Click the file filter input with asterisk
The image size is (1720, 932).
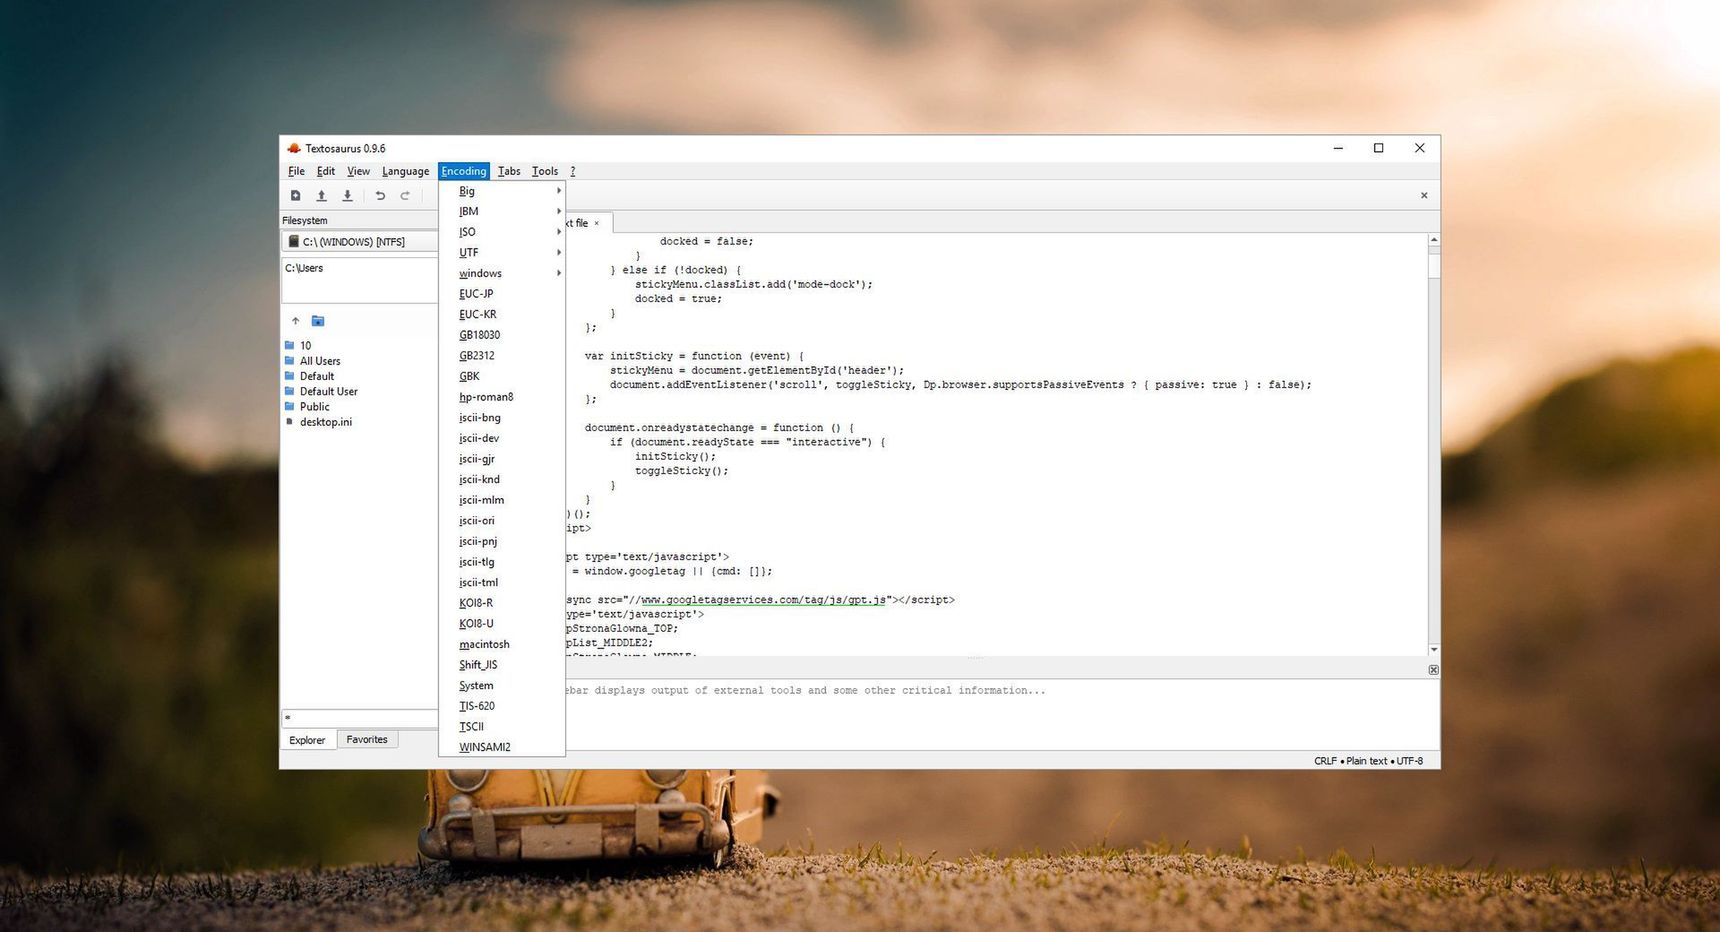(360, 718)
